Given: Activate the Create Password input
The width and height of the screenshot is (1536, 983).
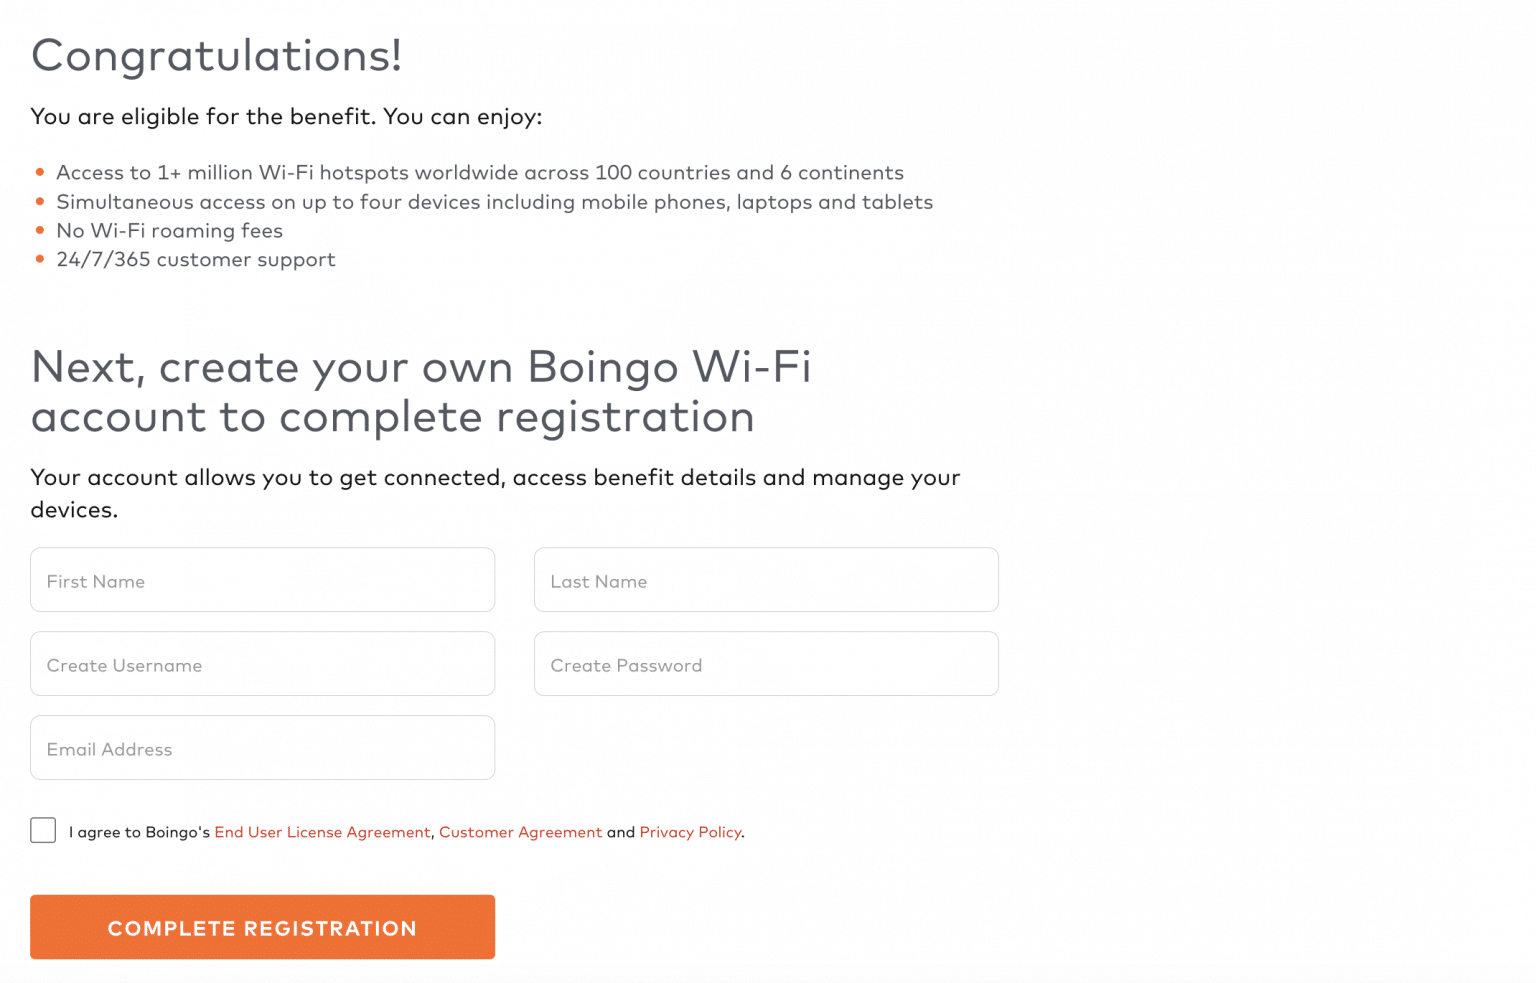Looking at the screenshot, I should point(766,664).
